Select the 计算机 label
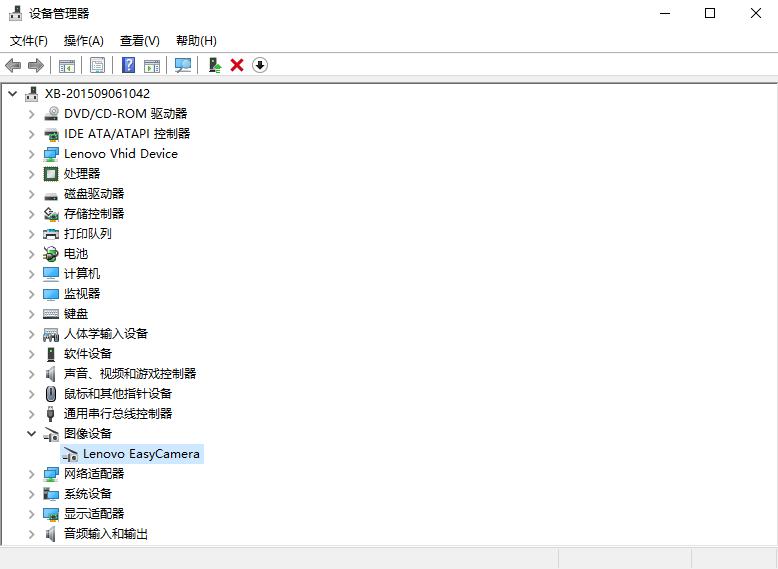The image size is (778, 569). click(x=82, y=273)
